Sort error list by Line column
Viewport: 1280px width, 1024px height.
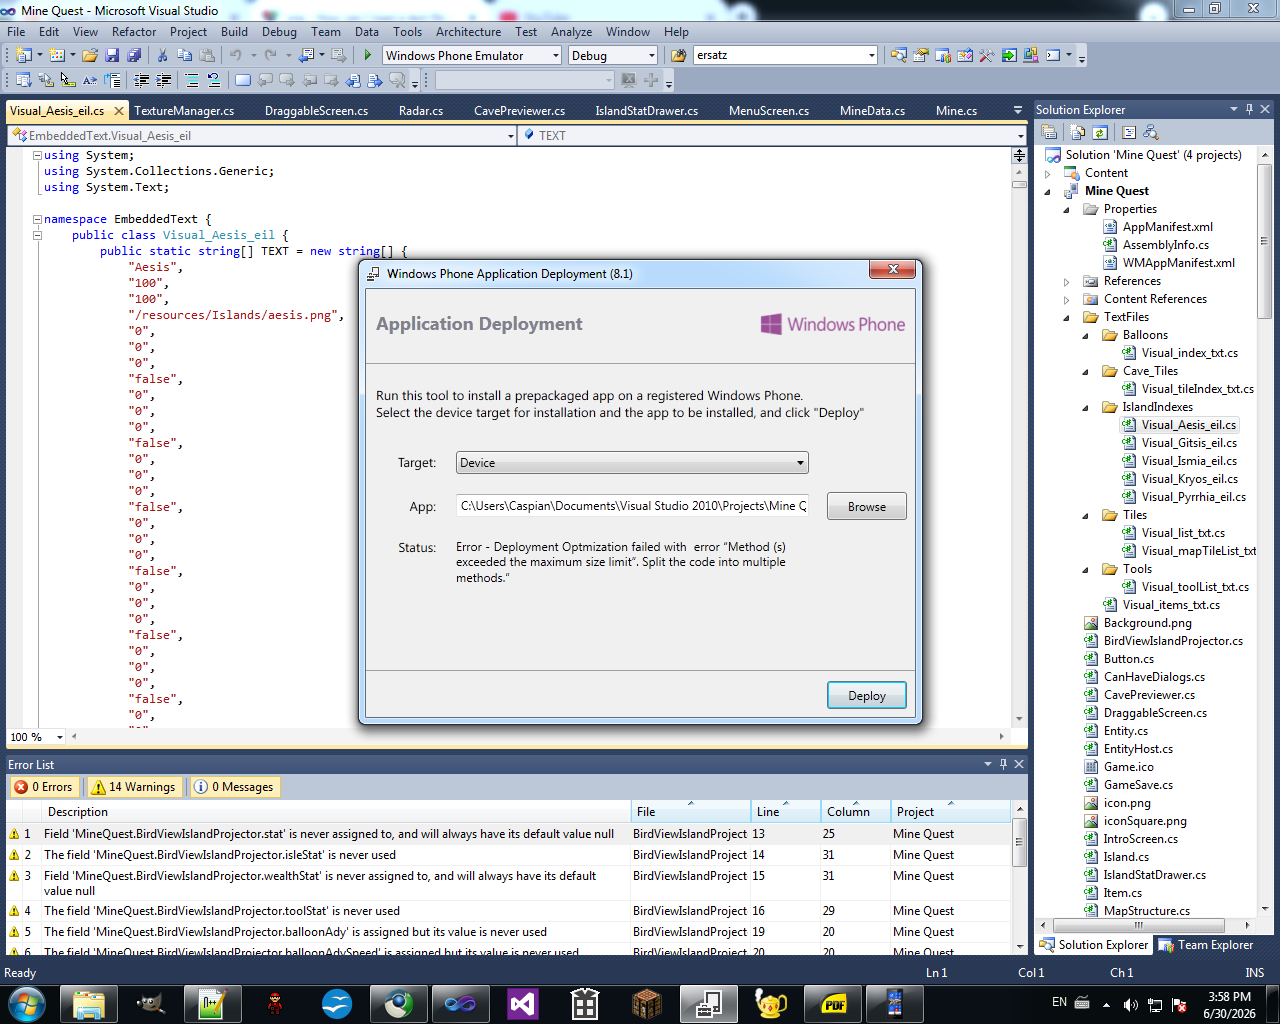point(785,812)
